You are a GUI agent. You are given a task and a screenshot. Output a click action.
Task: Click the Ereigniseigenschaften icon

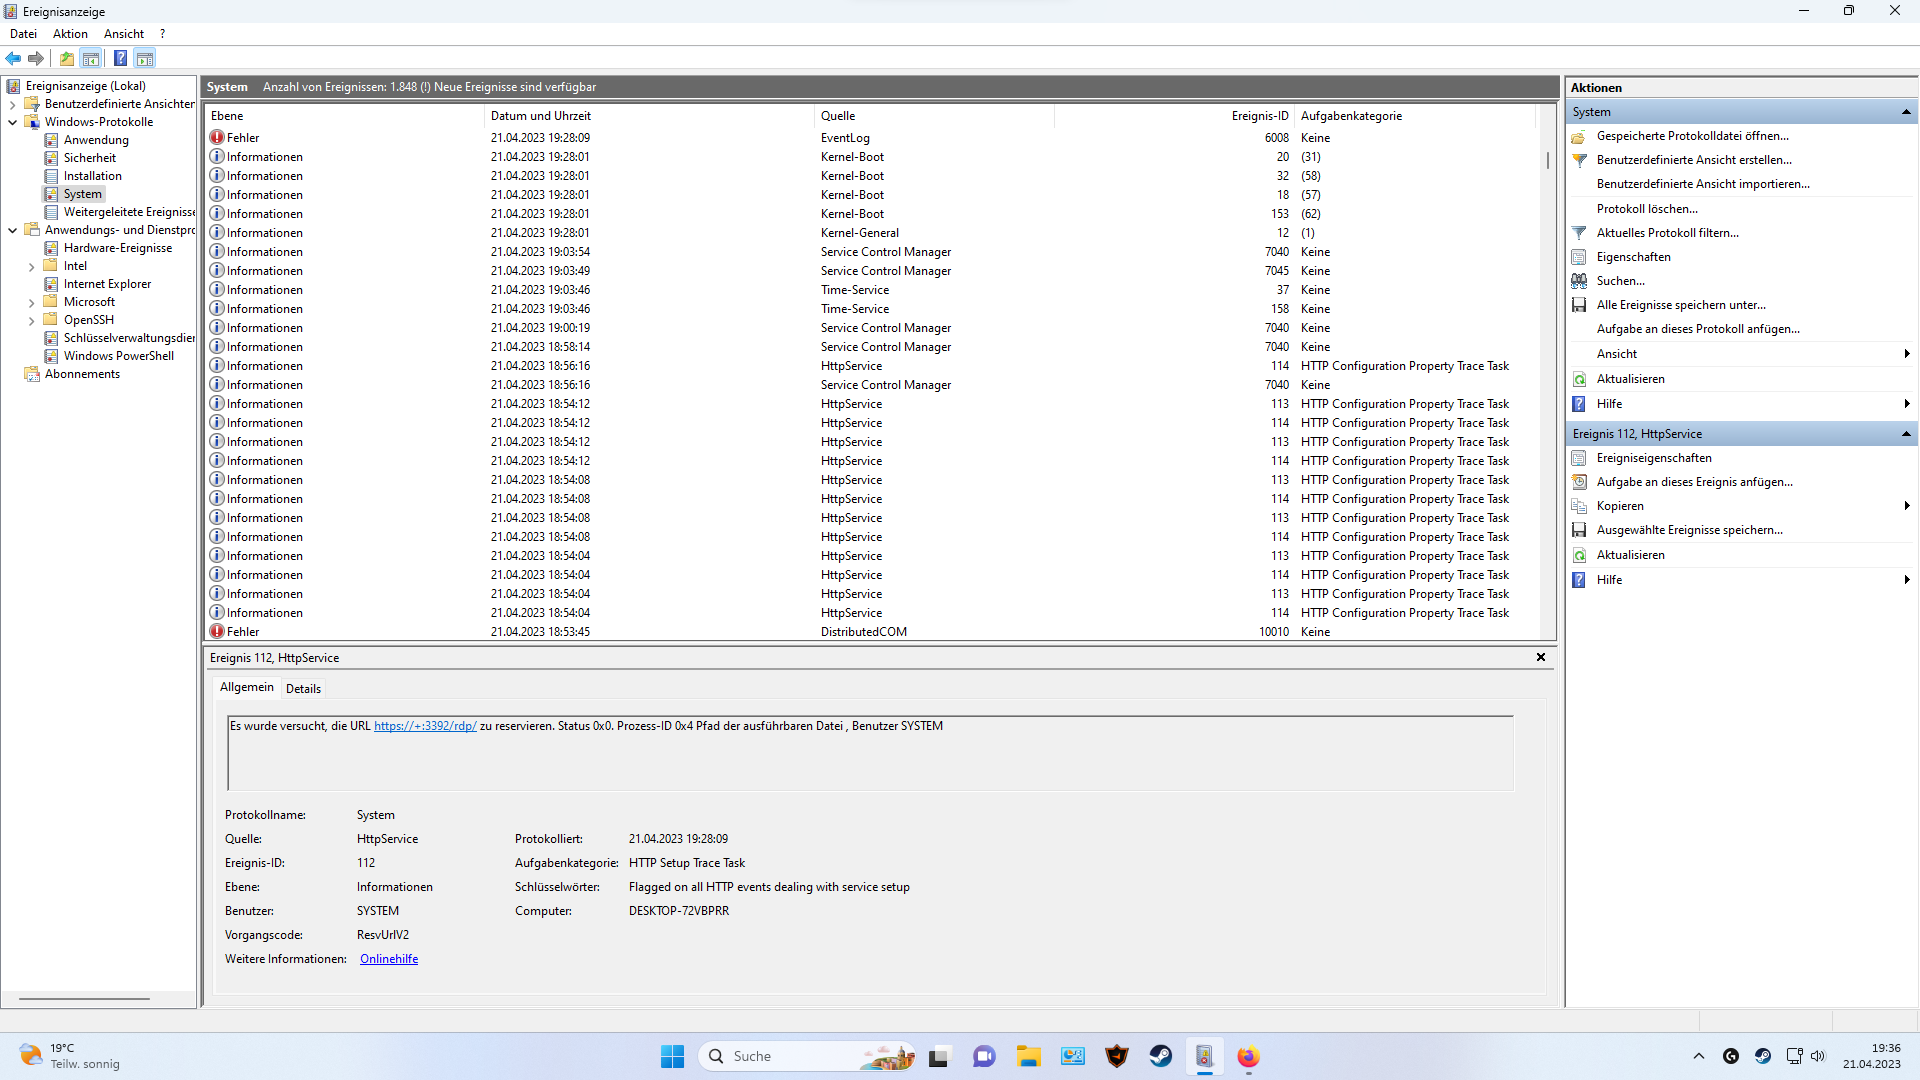1579,458
